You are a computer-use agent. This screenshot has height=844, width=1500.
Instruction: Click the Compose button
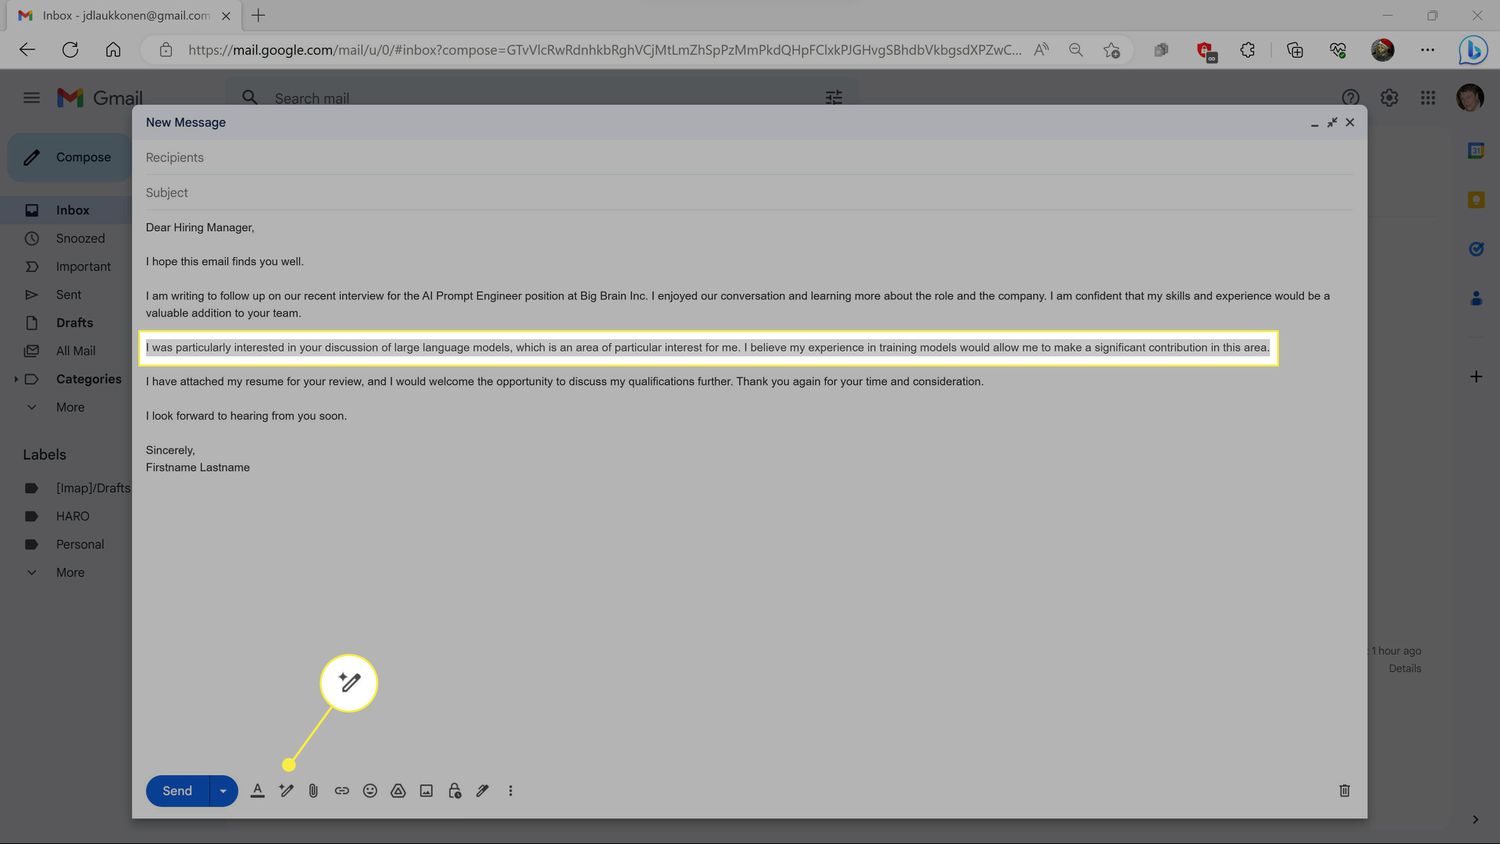(x=69, y=158)
